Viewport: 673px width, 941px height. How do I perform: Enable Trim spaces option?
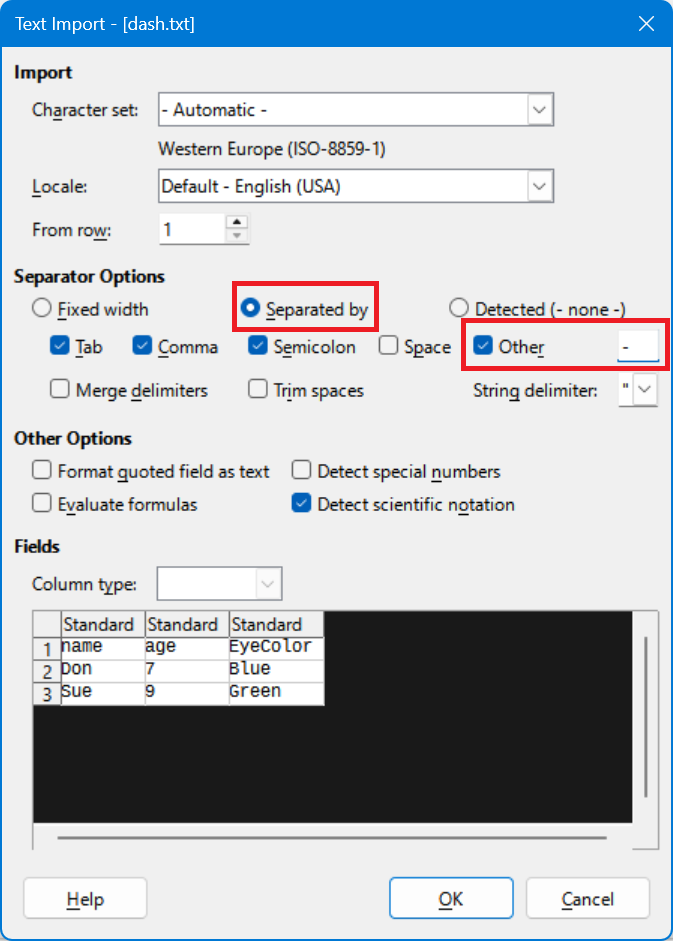coord(258,390)
